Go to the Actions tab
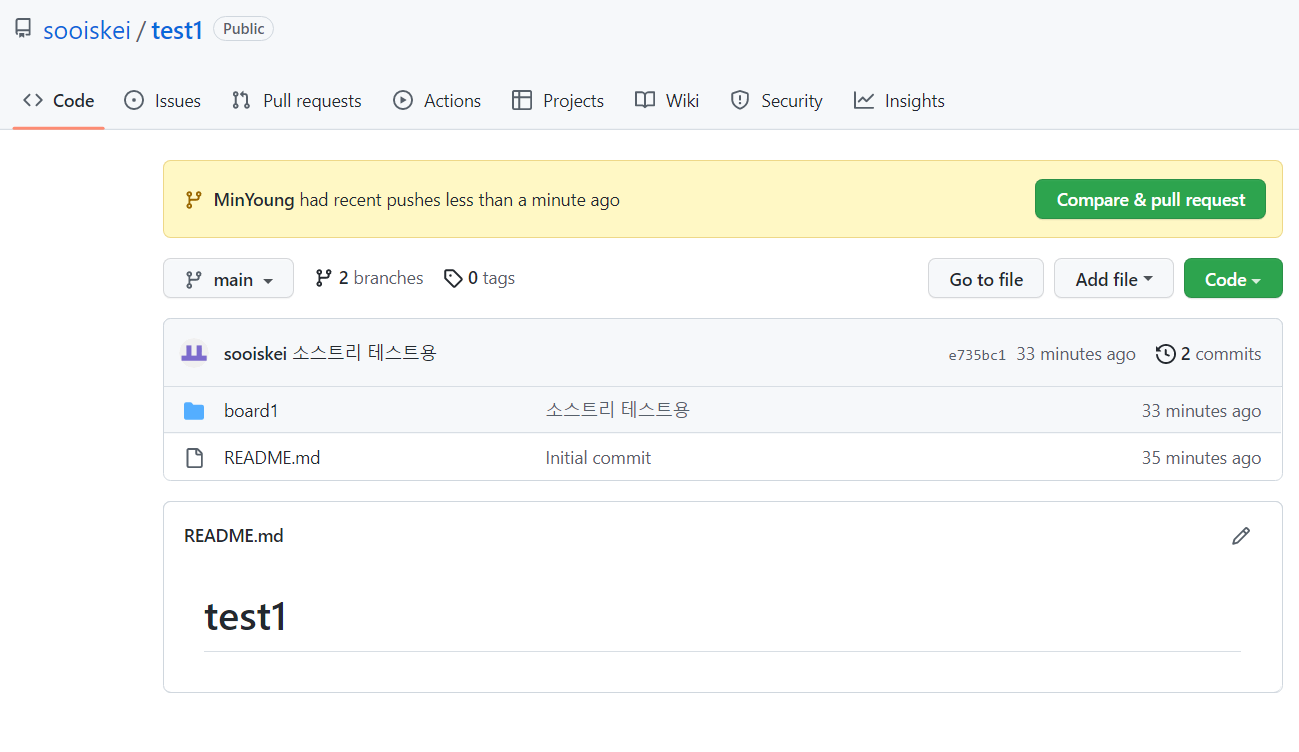Viewport: 1299px width, 752px height. 437,101
